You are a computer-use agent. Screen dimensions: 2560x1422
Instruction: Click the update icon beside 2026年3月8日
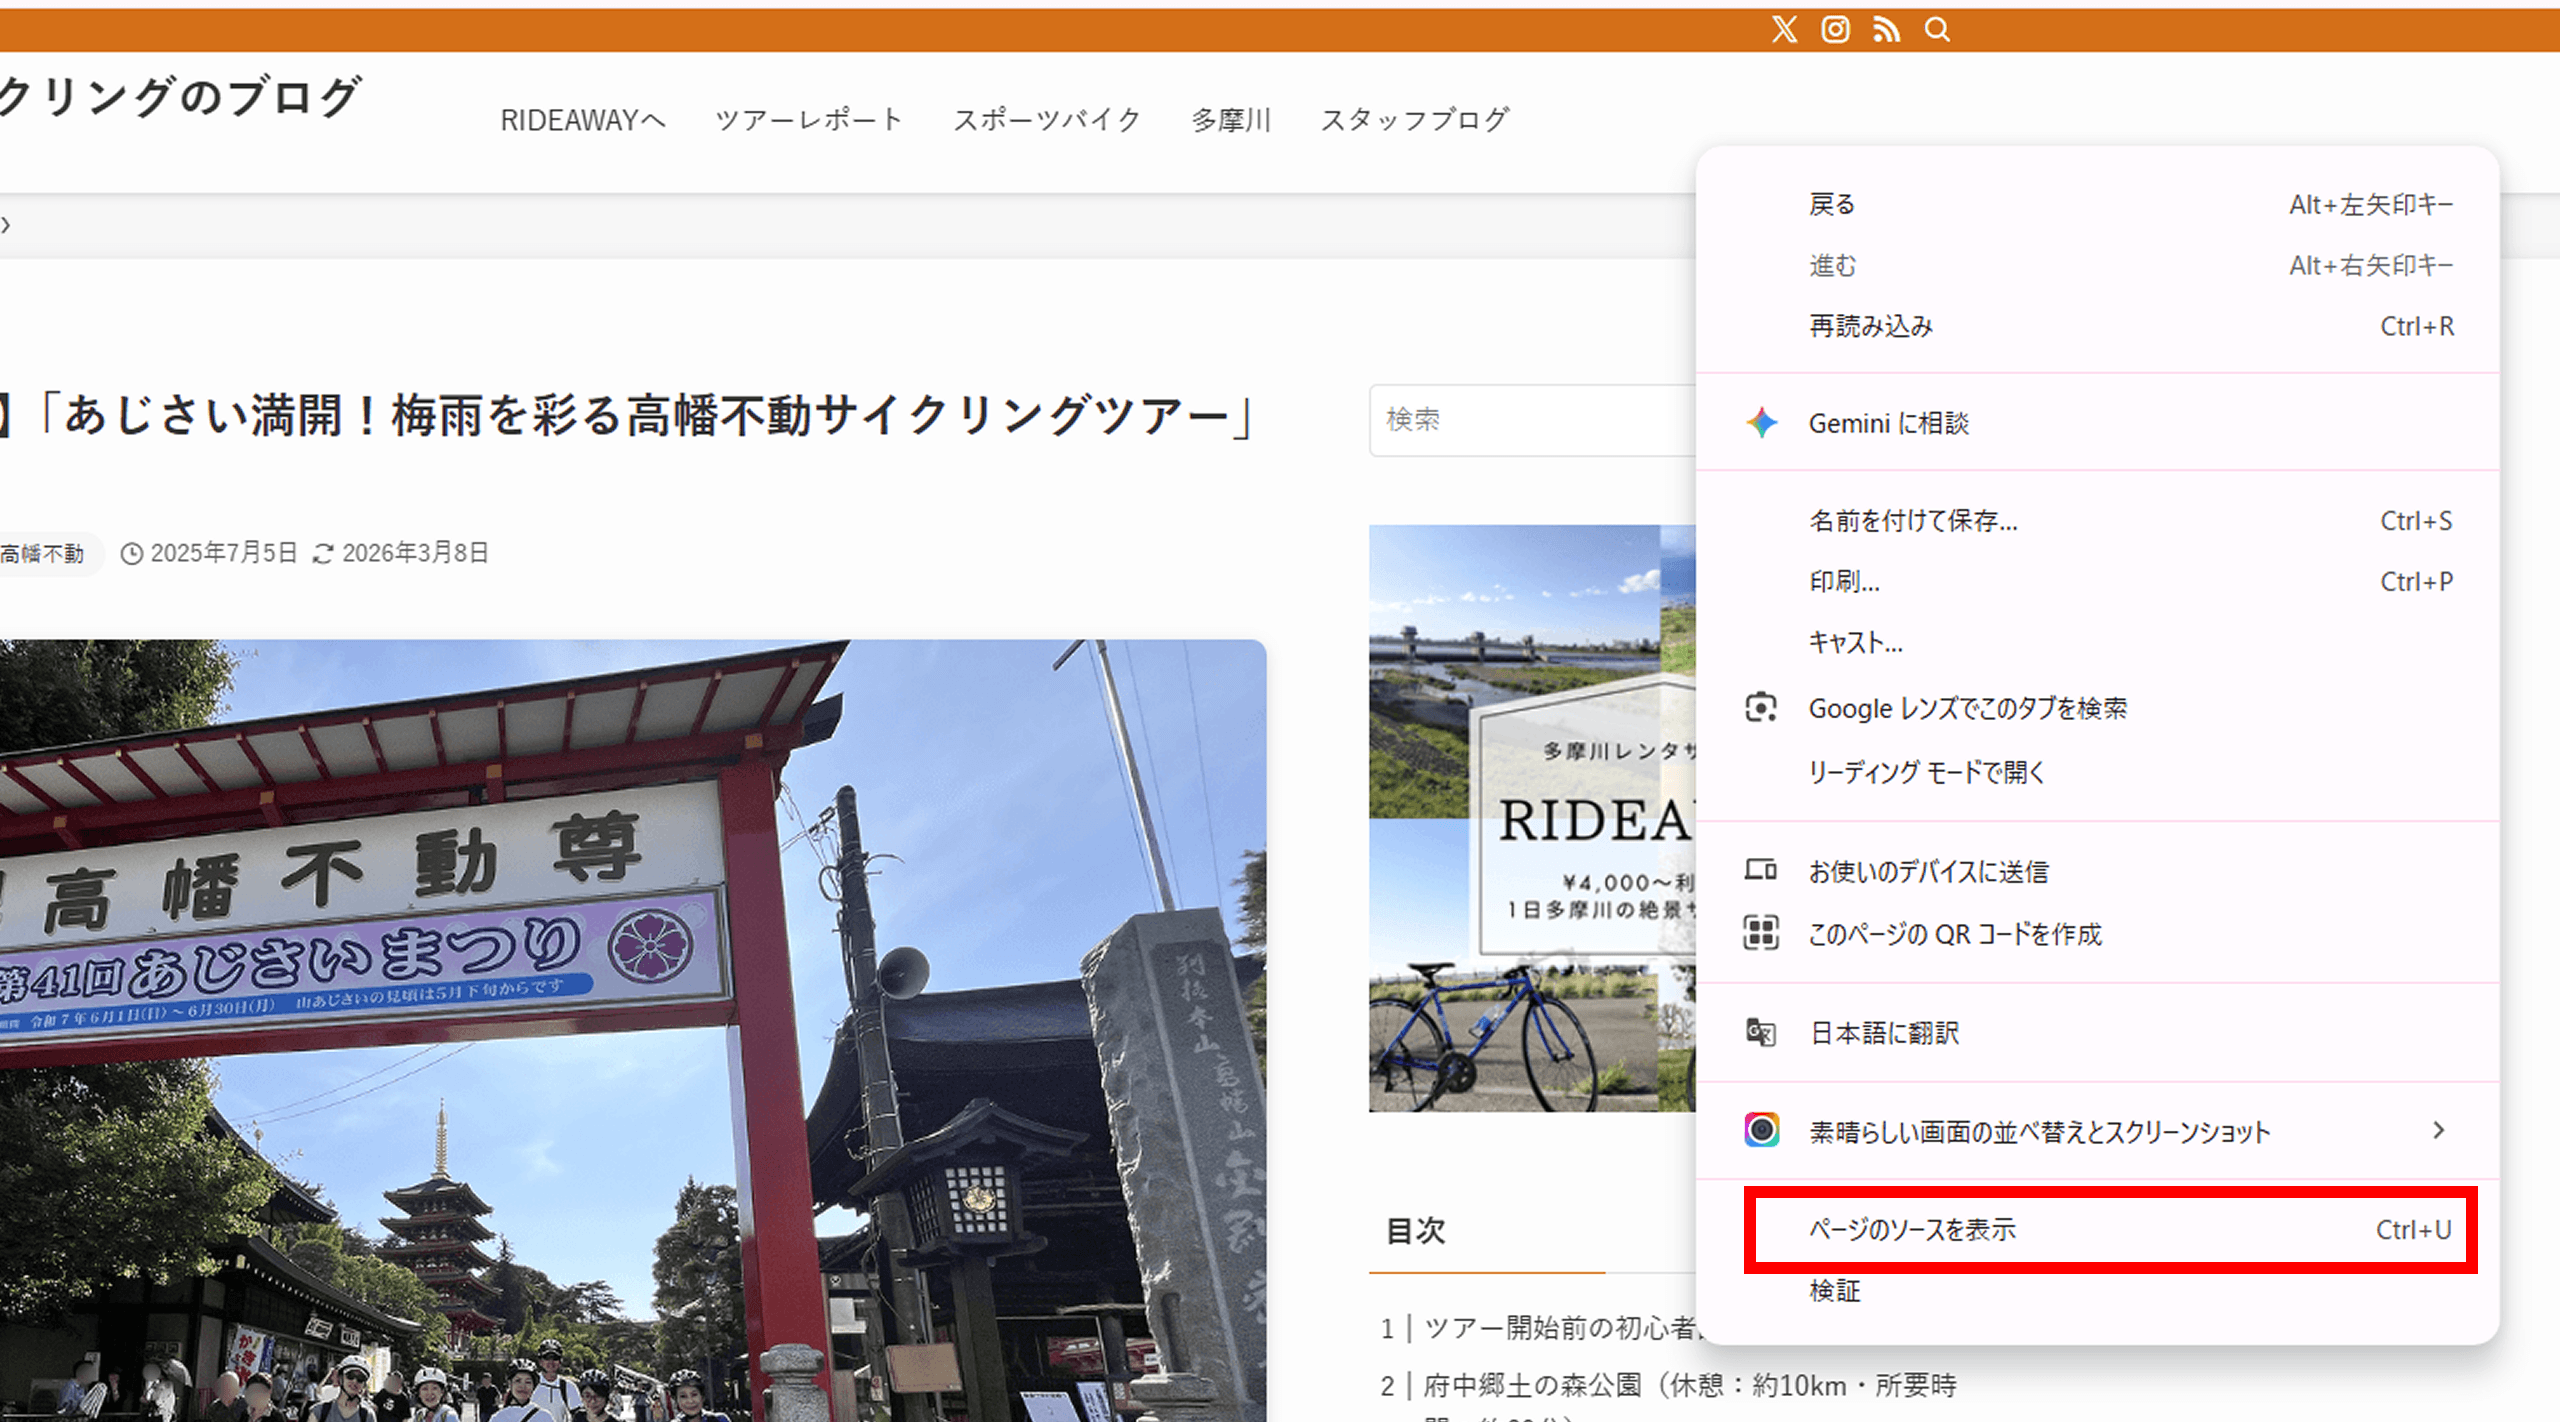[x=323, y=553]
